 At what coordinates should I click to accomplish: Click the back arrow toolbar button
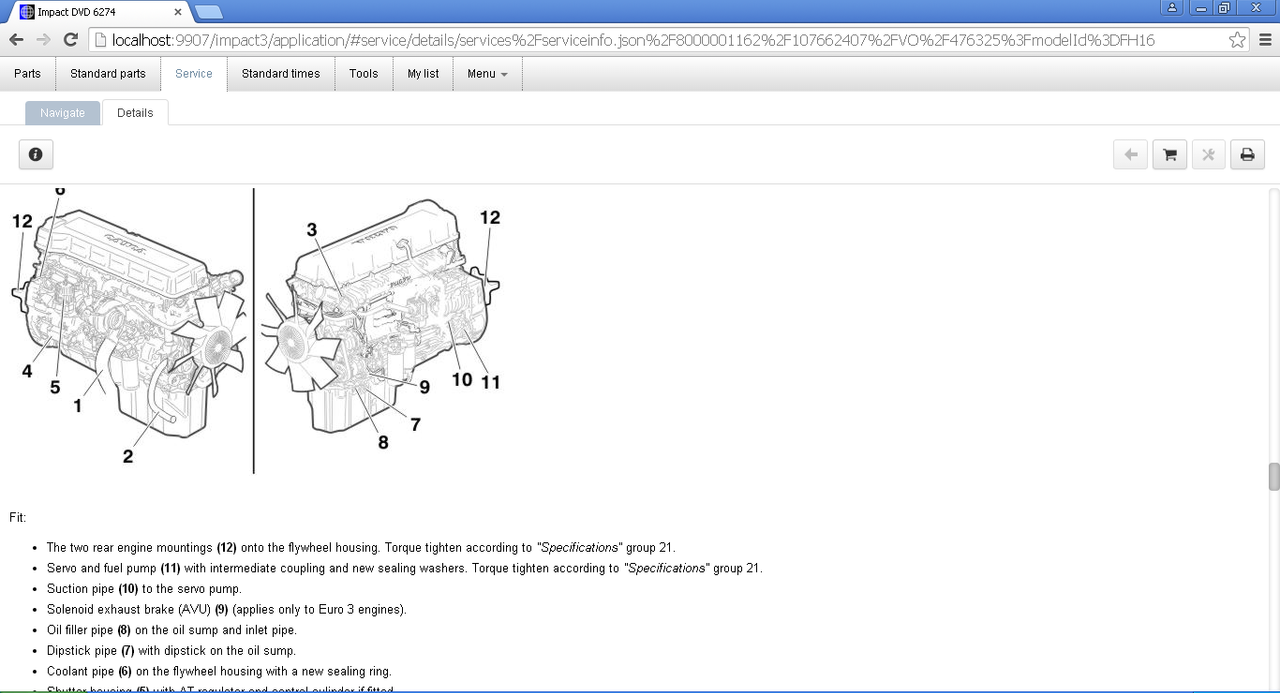(x=1130, y=155)
